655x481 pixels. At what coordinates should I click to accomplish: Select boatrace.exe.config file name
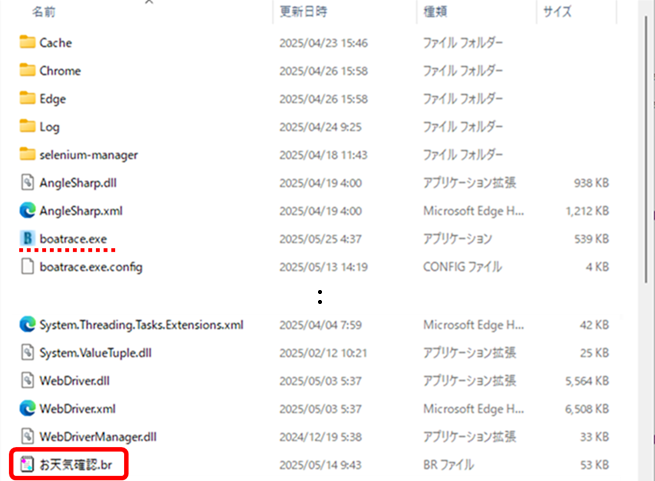[x=91, y=267]
